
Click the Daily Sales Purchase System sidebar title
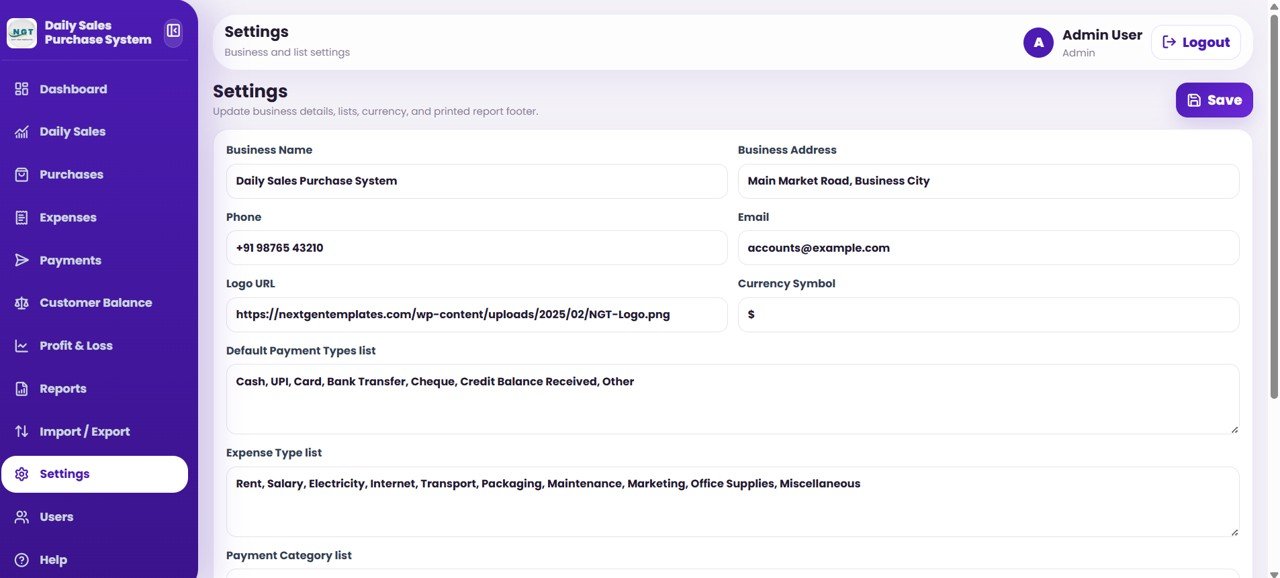(x=98, y=33)
